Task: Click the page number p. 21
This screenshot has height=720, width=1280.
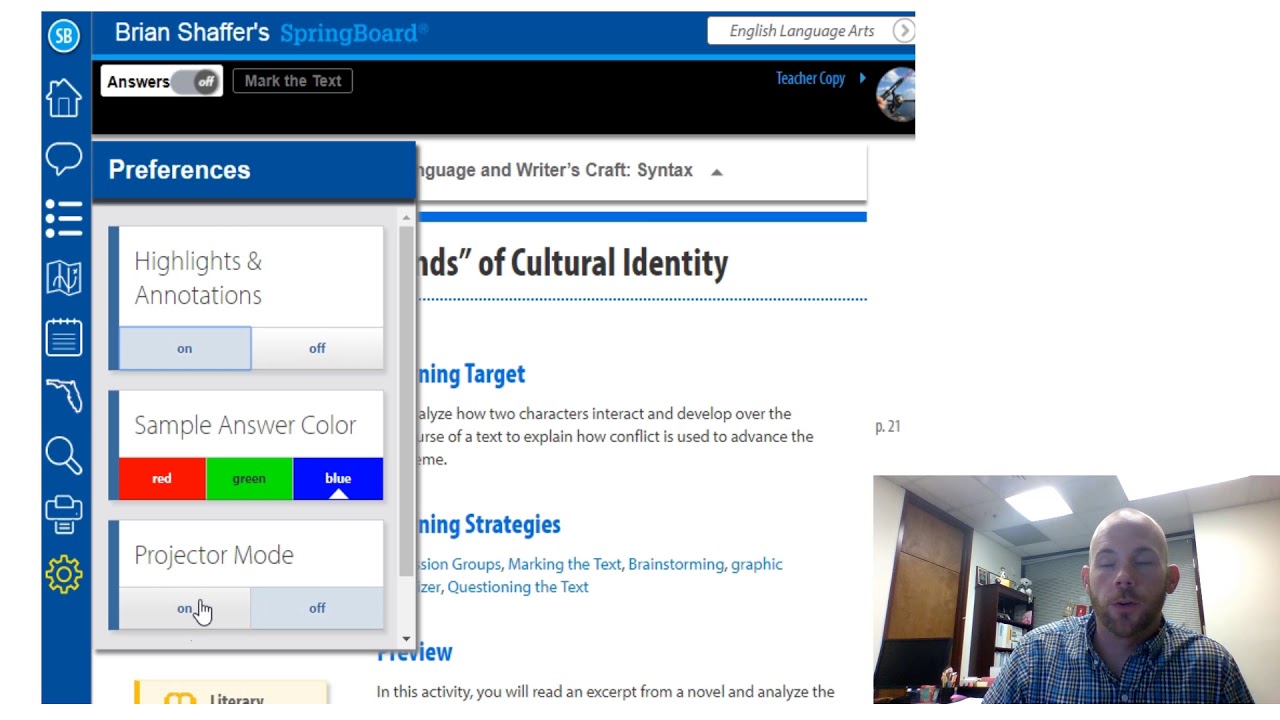Action: pos(888,427)
